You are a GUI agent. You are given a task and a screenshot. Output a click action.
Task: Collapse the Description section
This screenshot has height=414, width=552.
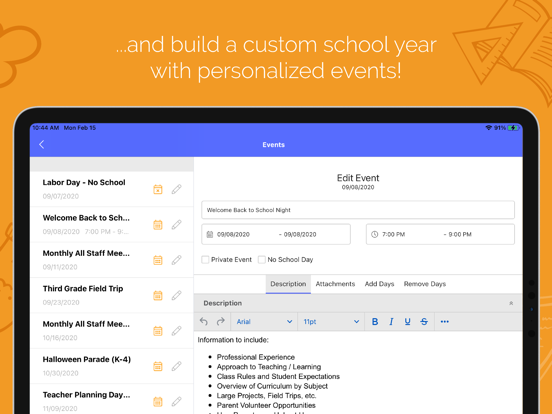click(511, 303)
